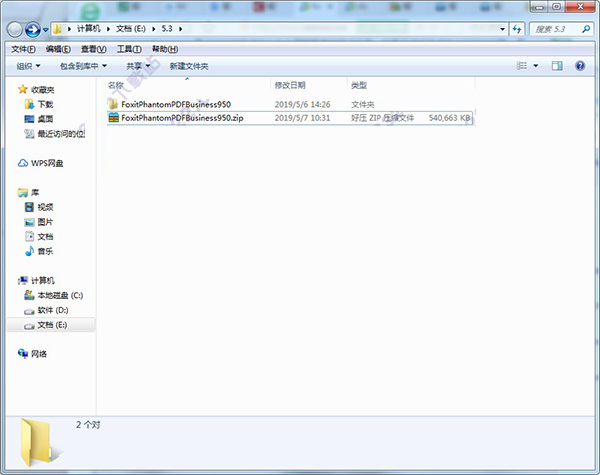The height and width of the screenshot is (475, 600).
Task: Sort by the 名称 column header
Action: click(x=116, y=85)
